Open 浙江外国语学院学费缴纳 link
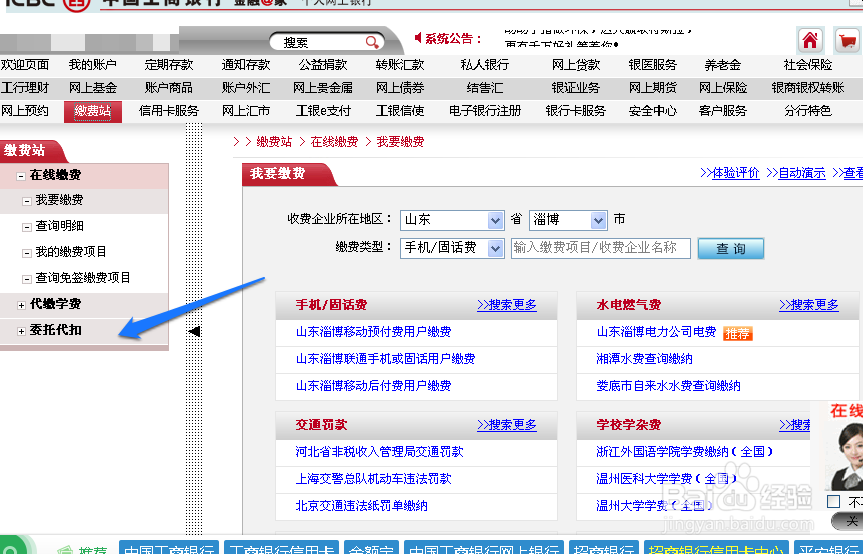This screenshot has height=554, width=863. (x=684, y=452)
